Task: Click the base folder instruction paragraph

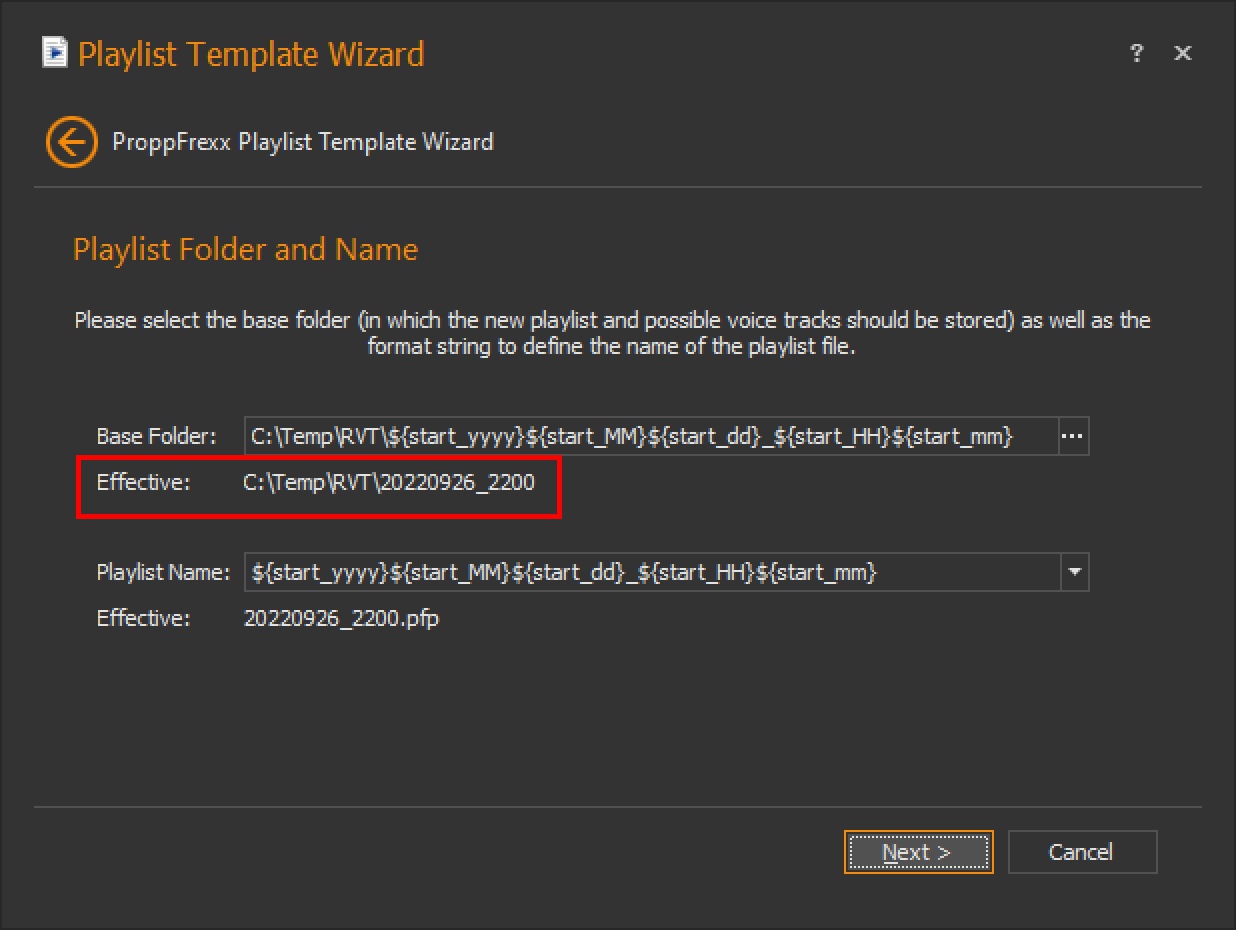Action: 612,334
